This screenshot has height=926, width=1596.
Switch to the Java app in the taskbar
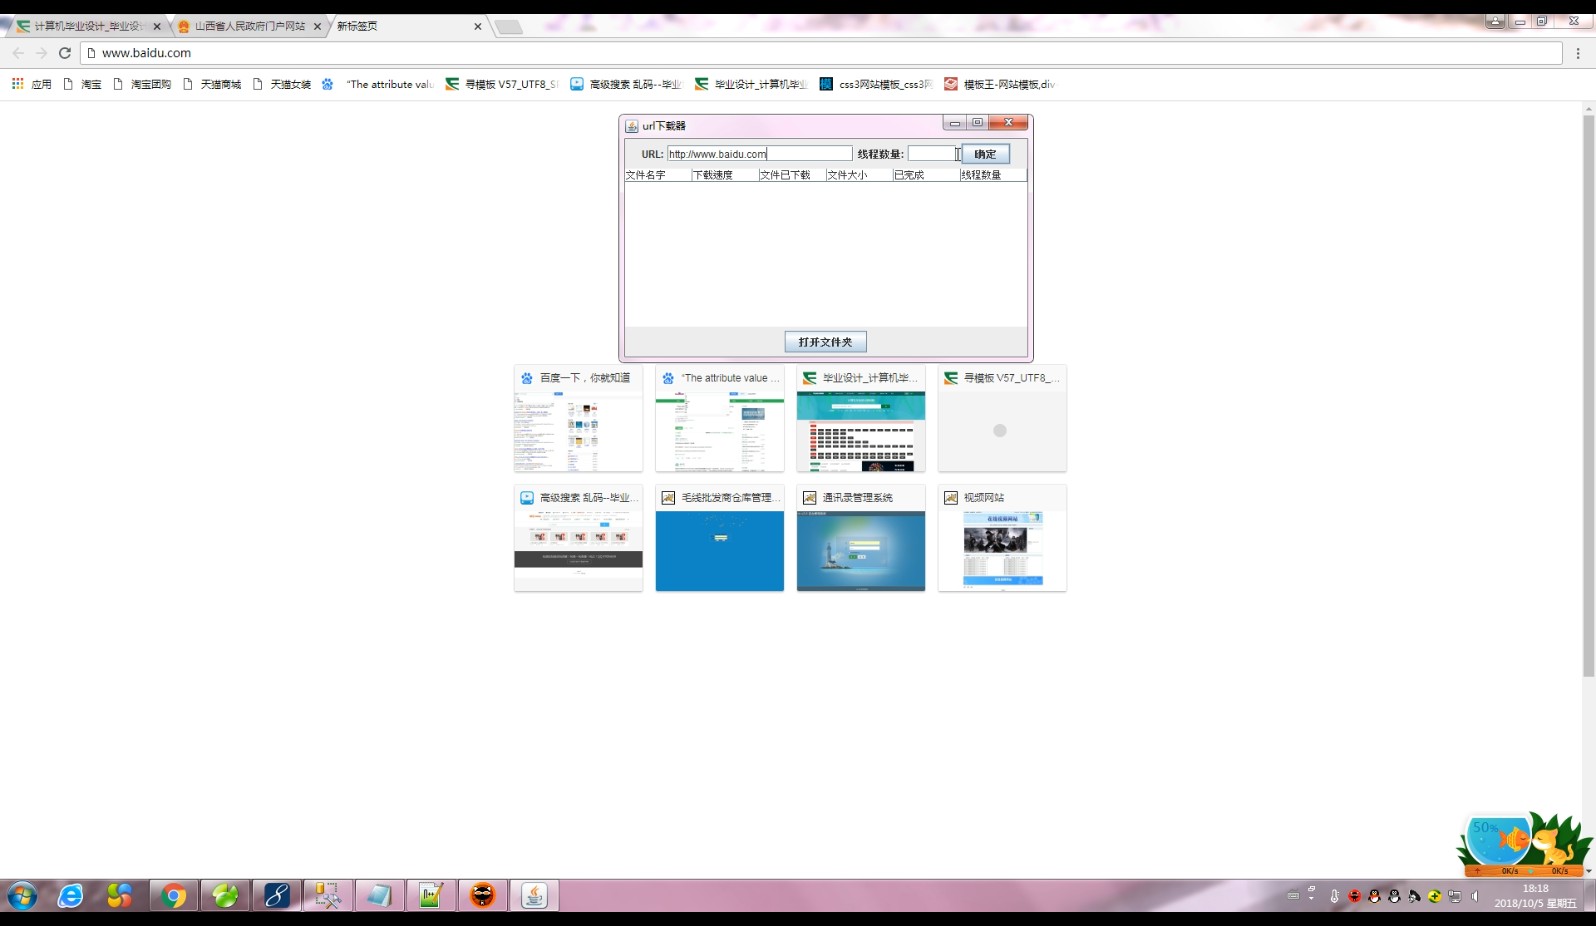pyautogui.click(x=534, y=895)
